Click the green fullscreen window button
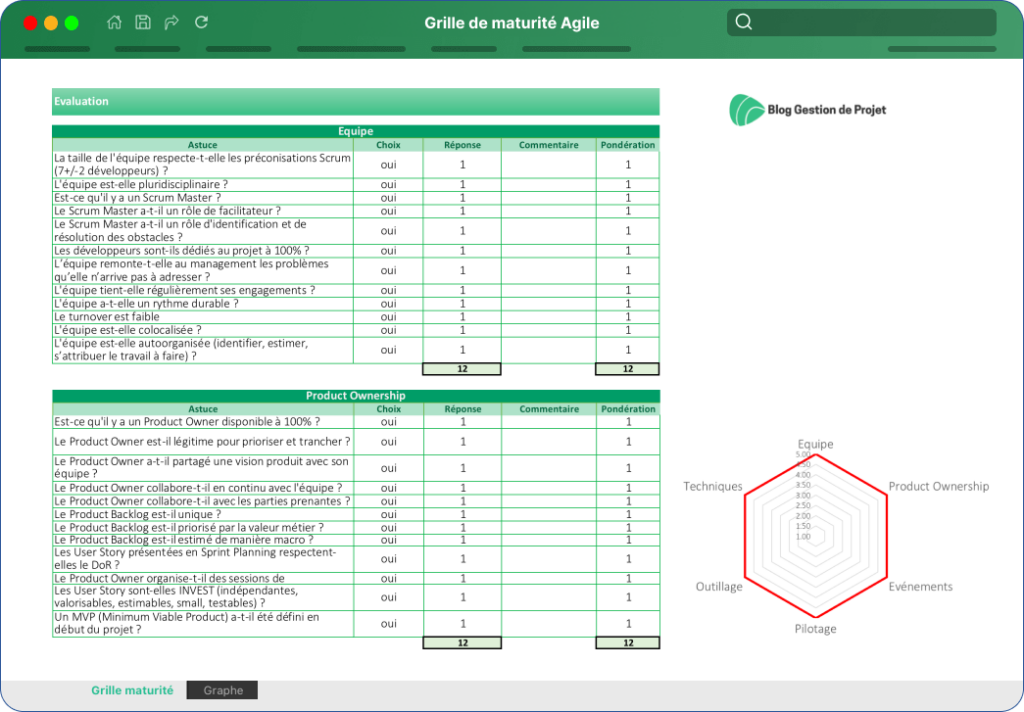This screenshot has height=712, width=1024. [x=71, y=23]
